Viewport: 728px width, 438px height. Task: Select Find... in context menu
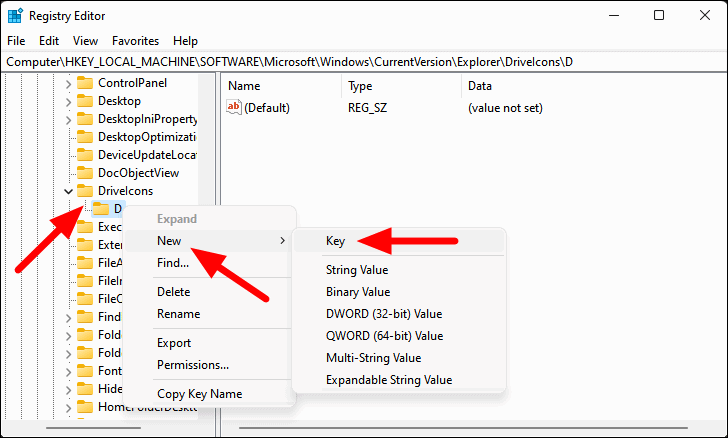coord(208,263)
